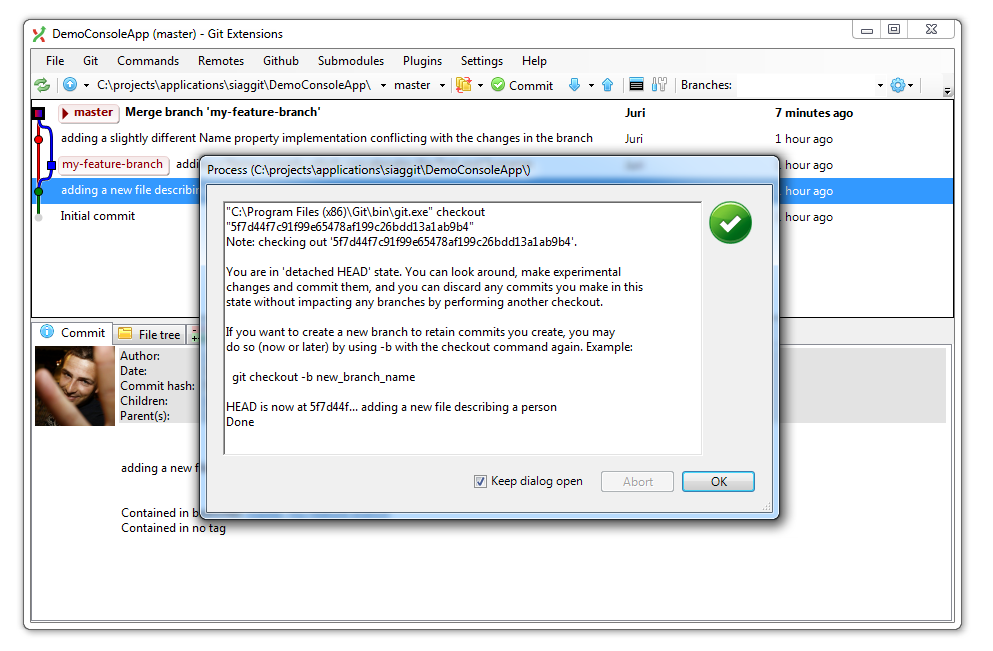Click the blue square graph node for my-feature-branch
This screenshot has height=651, width=993.
51,165
